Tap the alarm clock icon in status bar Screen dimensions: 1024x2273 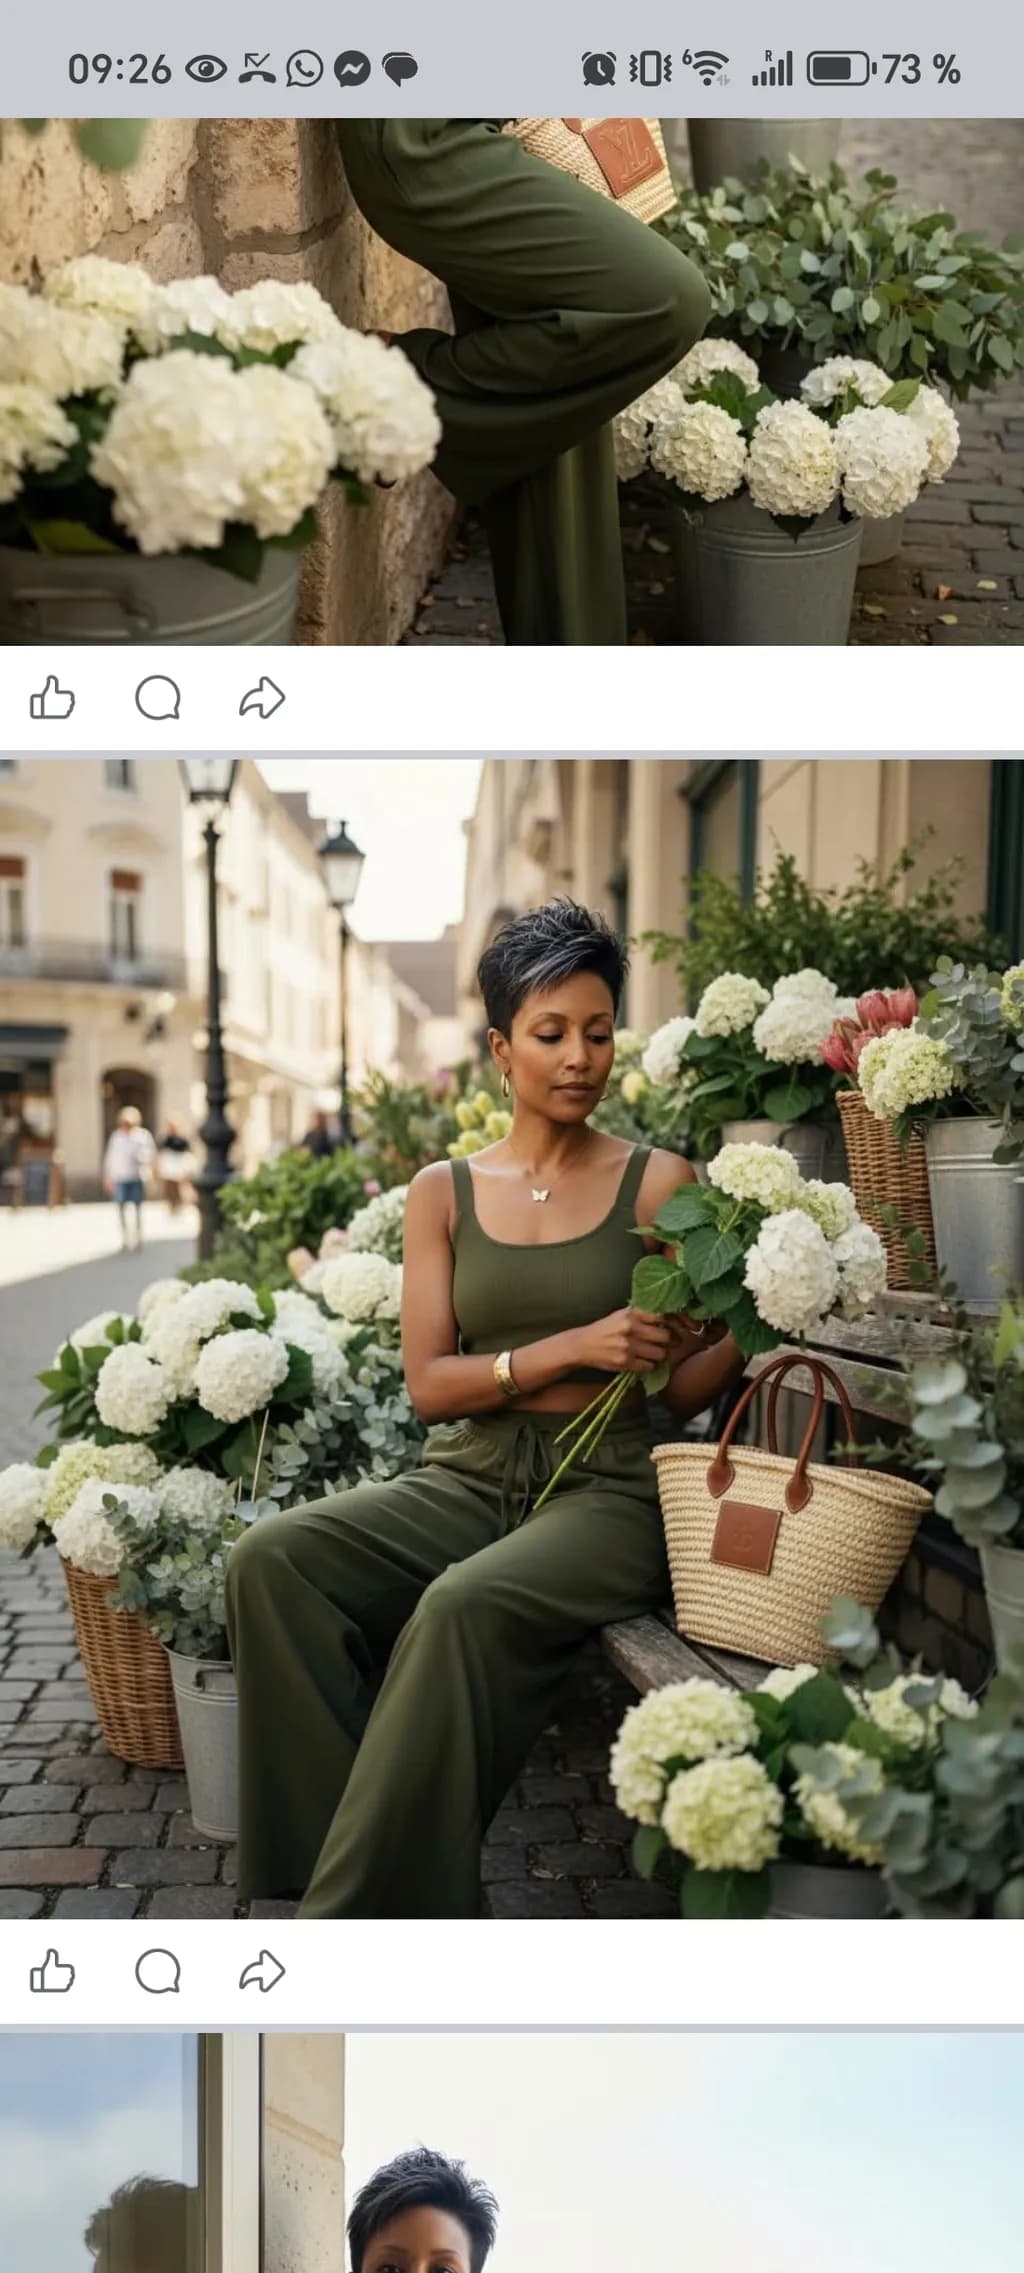[598, 69]
